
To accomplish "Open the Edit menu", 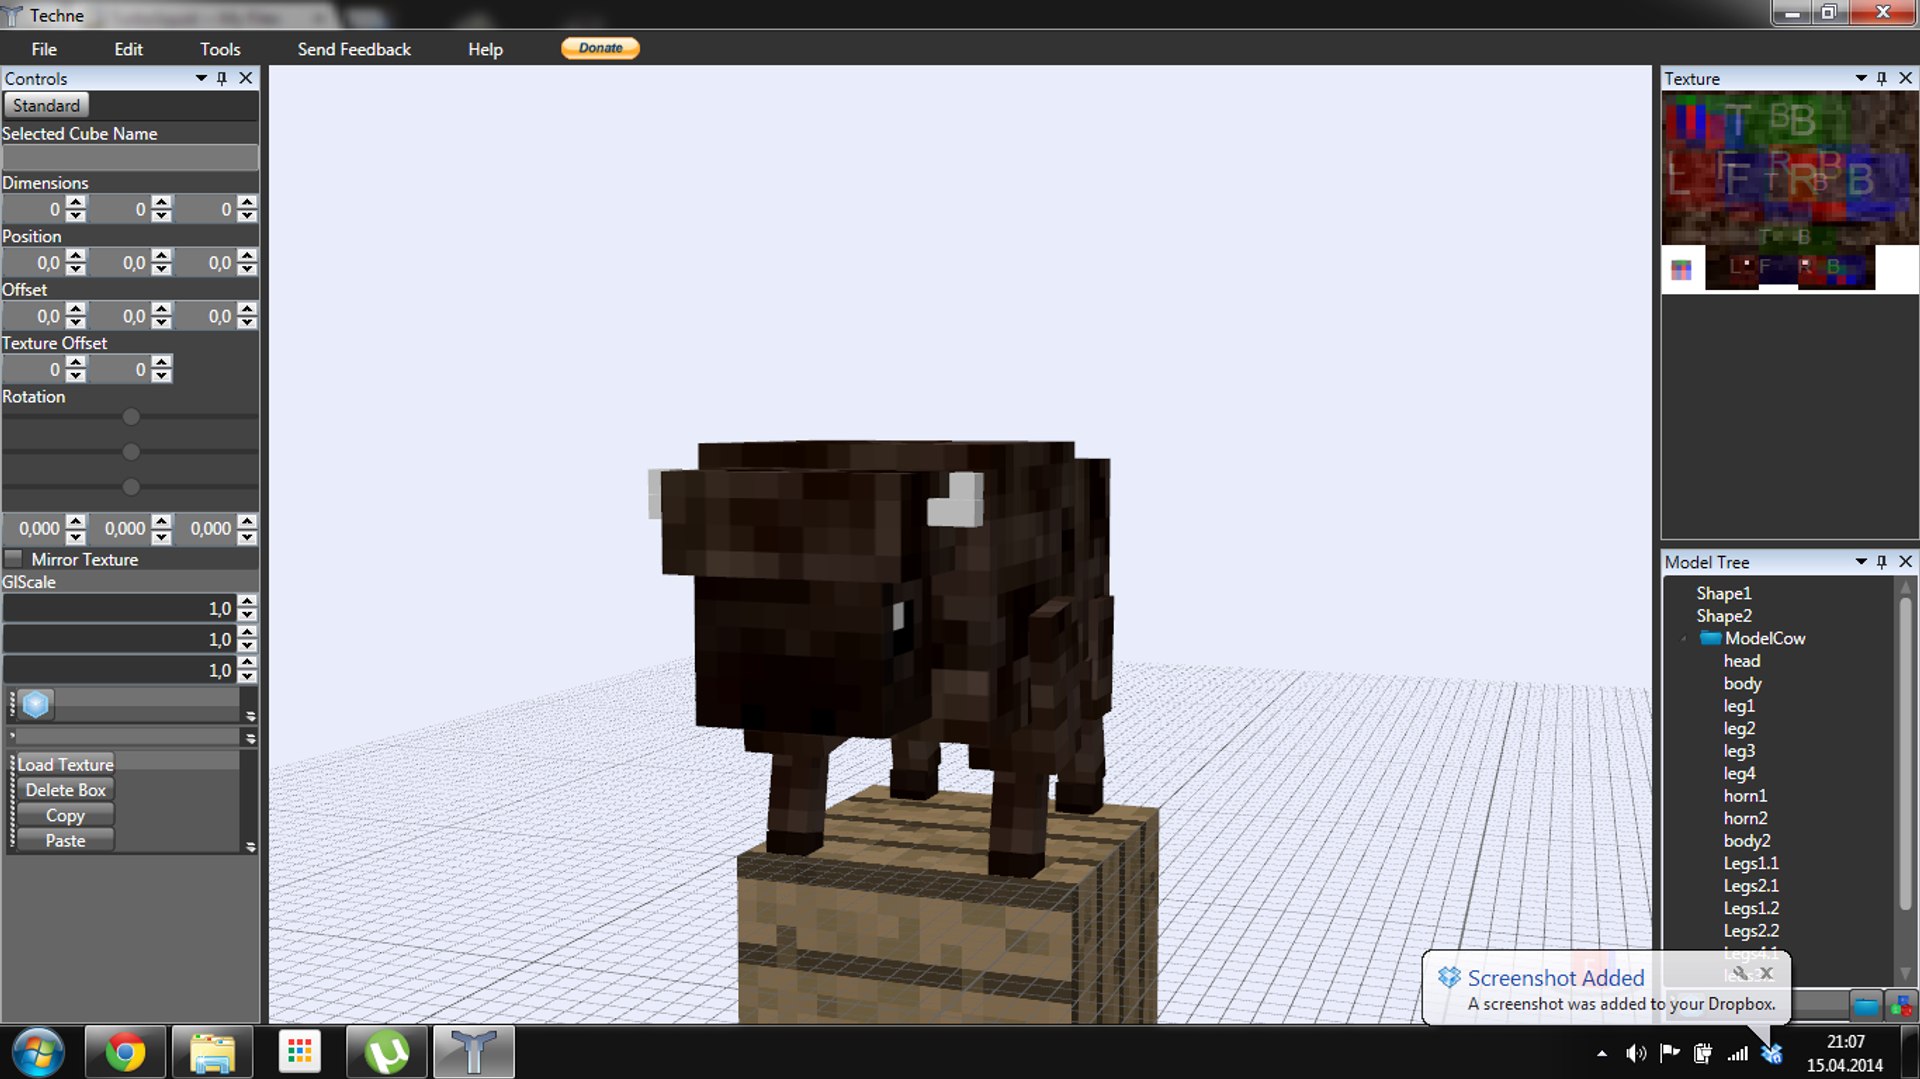I will pyautogui.click(x=128, y=49).
